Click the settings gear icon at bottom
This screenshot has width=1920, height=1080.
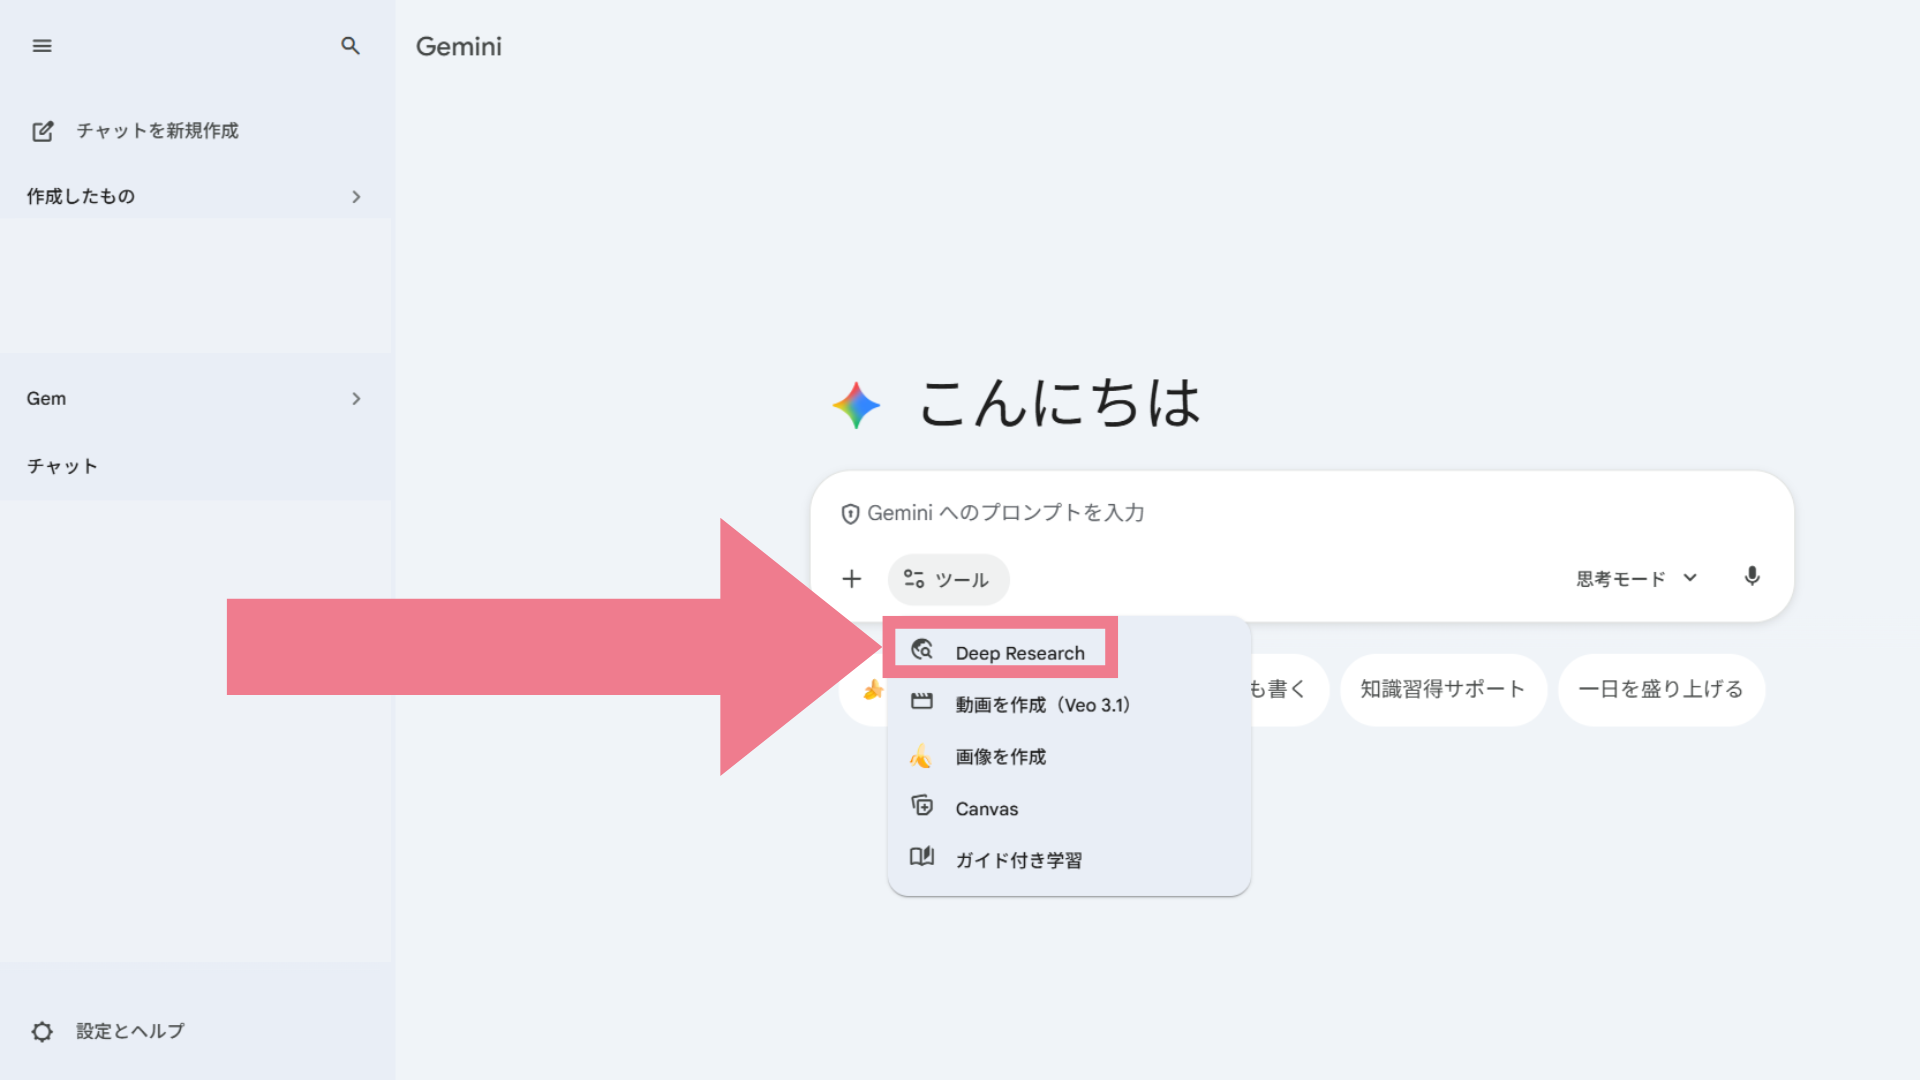pyautogui.click(x=42, y=1031)
